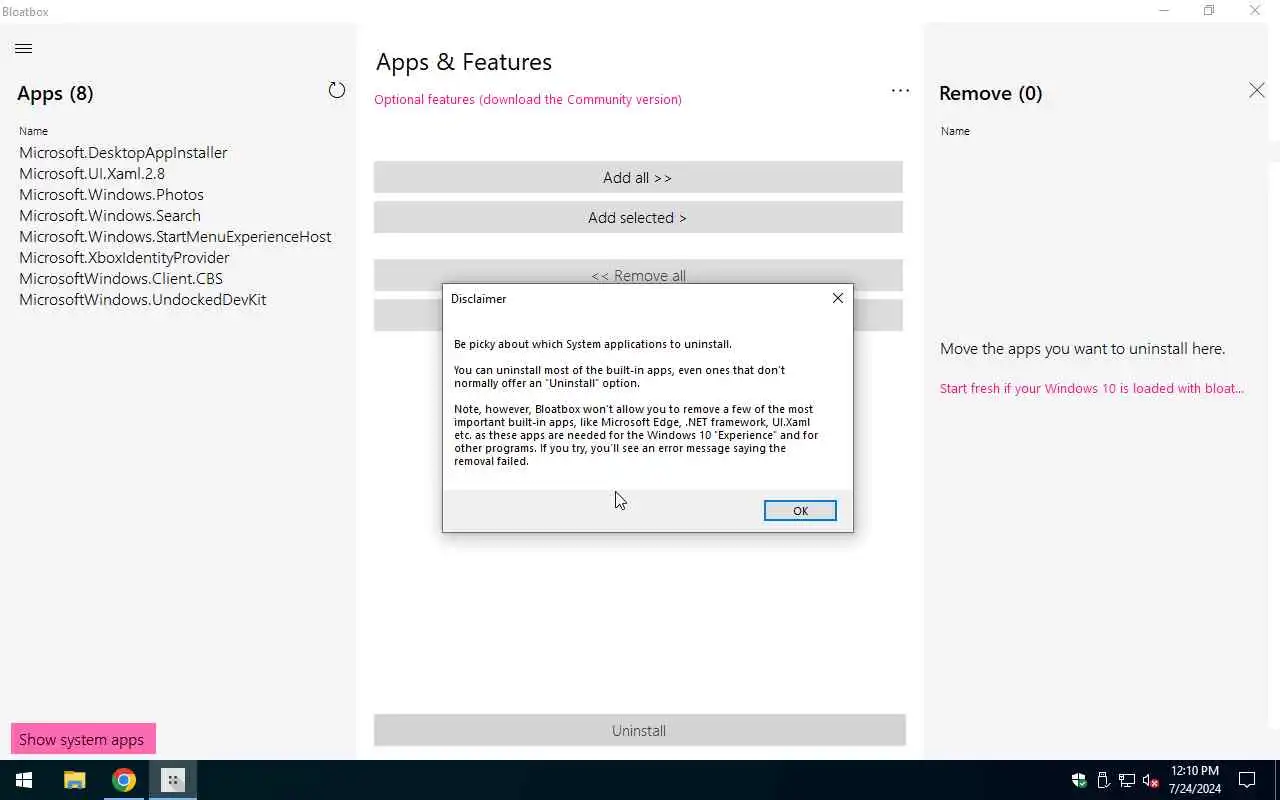Select MicrosoftWindows.Client.CBS entry

121,278
